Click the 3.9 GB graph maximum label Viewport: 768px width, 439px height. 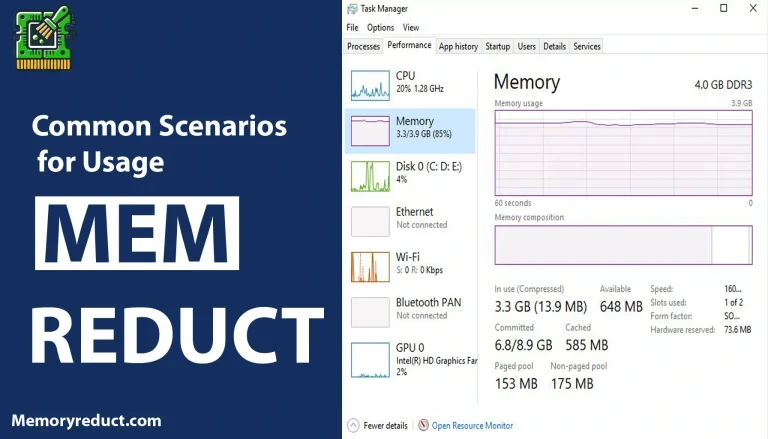(x=742, y=103)
